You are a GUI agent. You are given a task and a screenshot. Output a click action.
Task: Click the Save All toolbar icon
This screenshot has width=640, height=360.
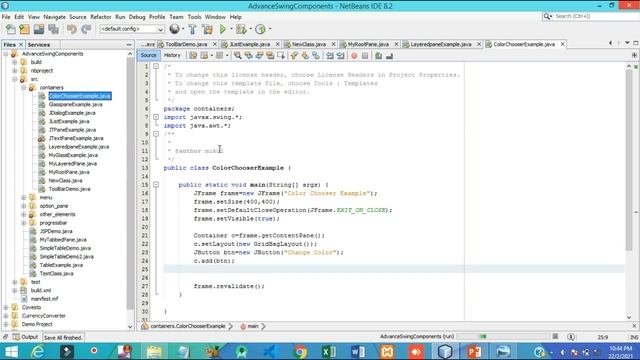53,29
